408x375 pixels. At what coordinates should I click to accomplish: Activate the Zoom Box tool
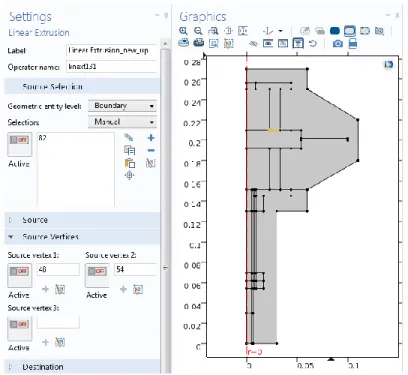(213, 31)
